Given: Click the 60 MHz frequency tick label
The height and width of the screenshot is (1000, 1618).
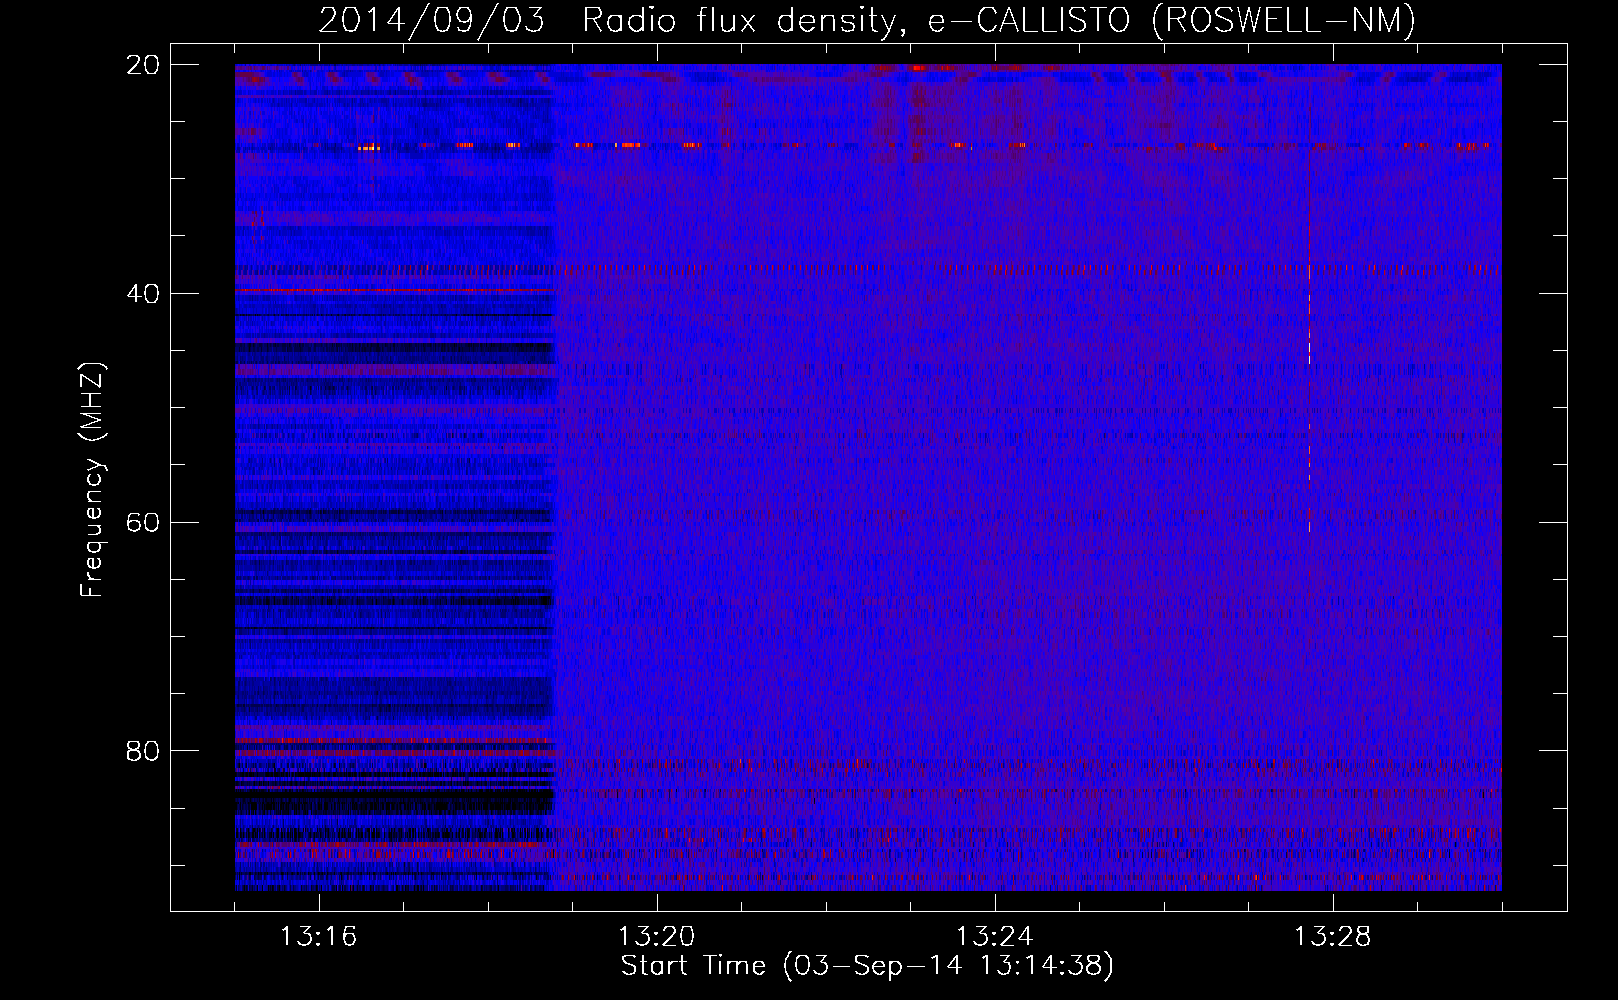Looking at the screenshot, I should [143, 523].
